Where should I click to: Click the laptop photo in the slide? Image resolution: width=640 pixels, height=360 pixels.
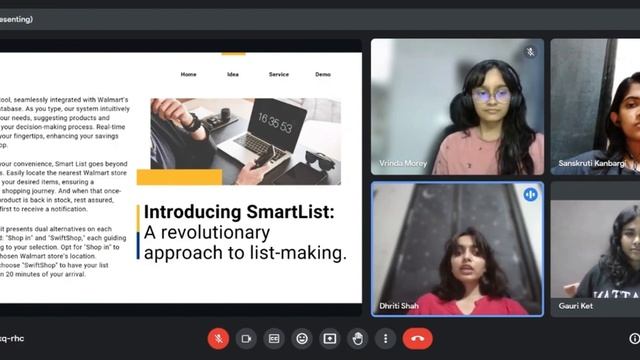click(245, 141)
